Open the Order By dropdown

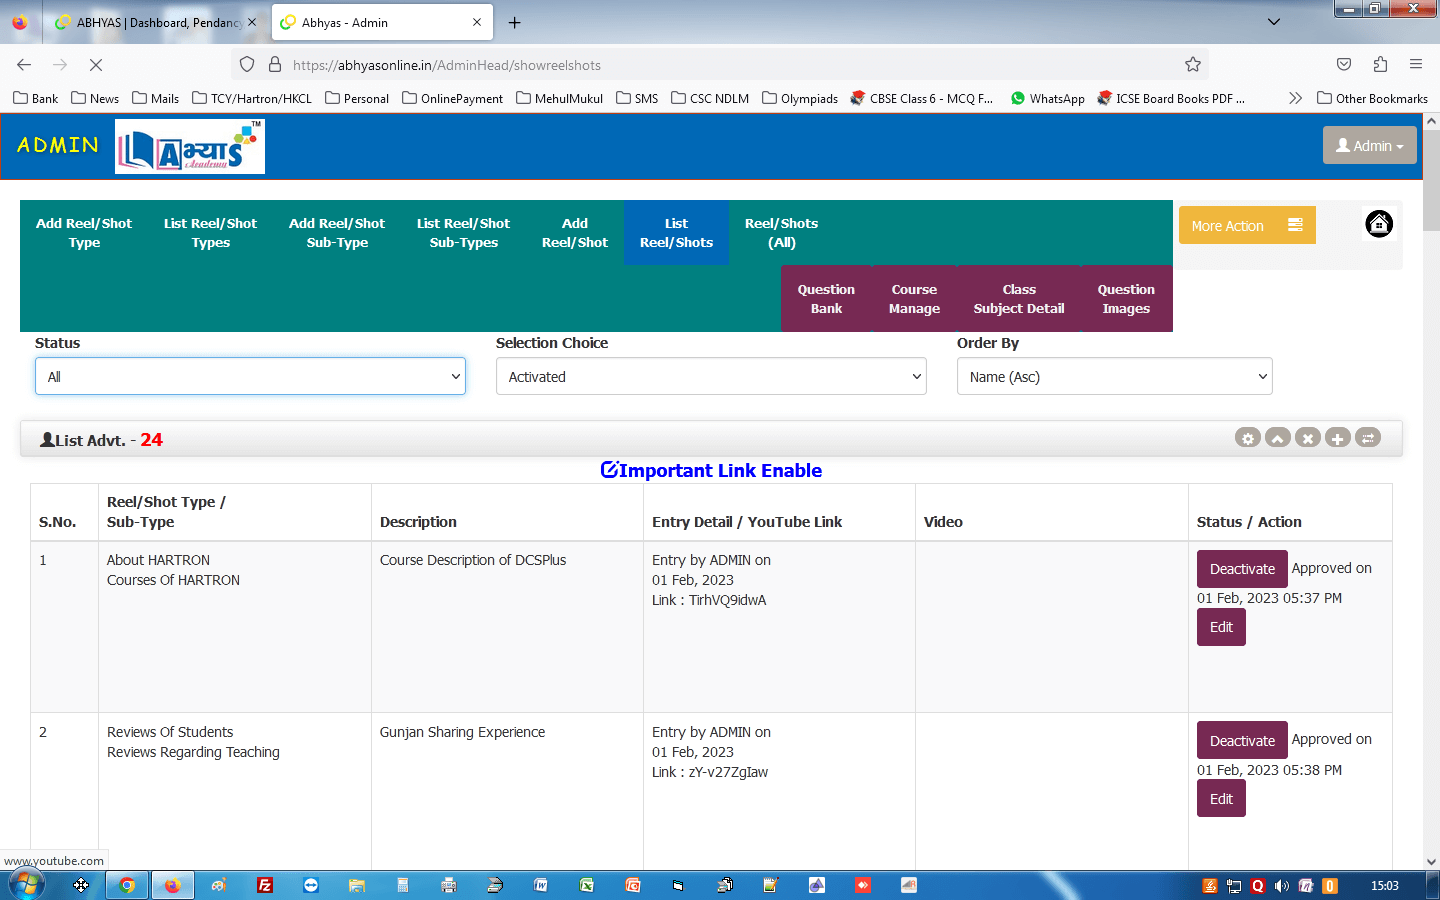[1114, 377]
